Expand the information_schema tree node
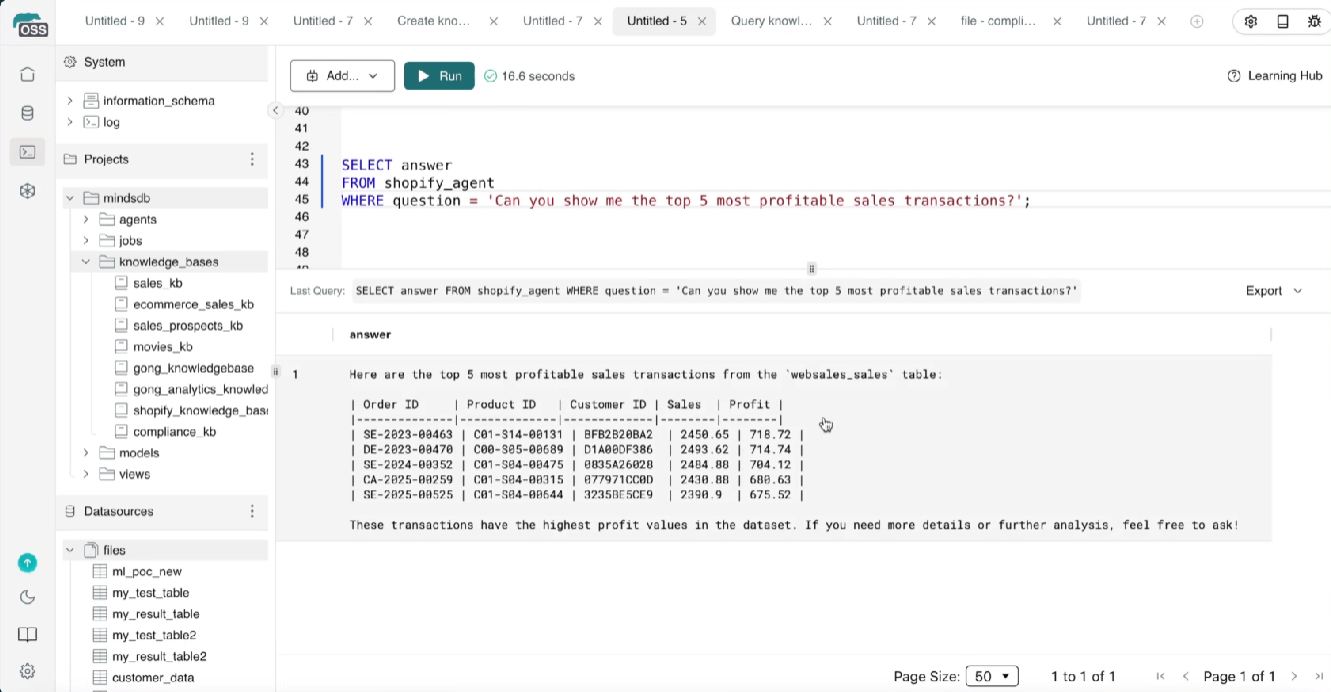This screenshot has width=1331, height=692. pos(70,101)
